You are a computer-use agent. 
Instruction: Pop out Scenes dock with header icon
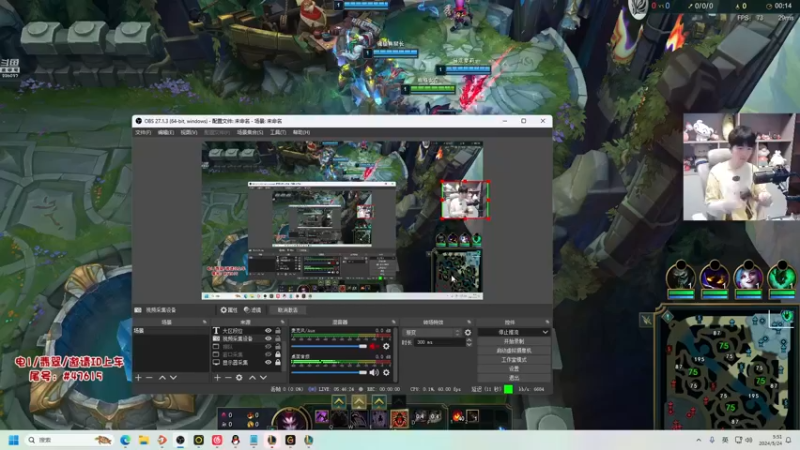[205, 322]
